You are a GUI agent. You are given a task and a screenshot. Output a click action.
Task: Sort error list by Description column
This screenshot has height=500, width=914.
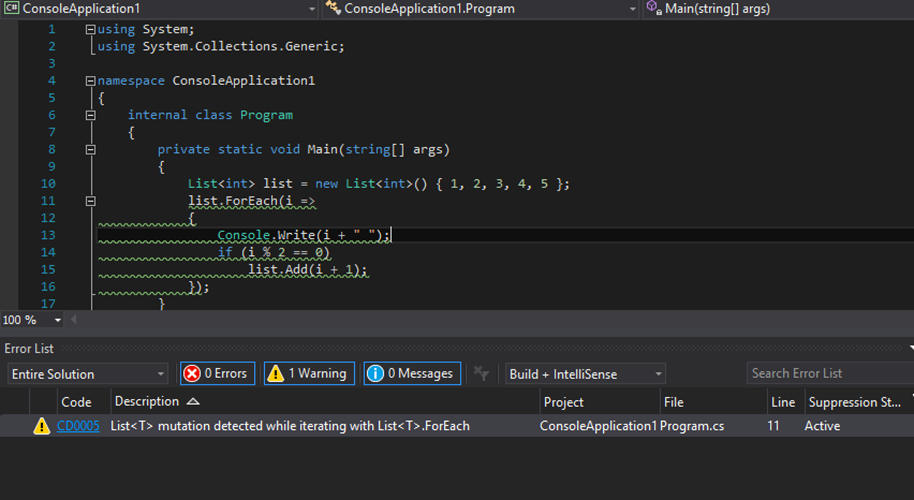point(325,402)
